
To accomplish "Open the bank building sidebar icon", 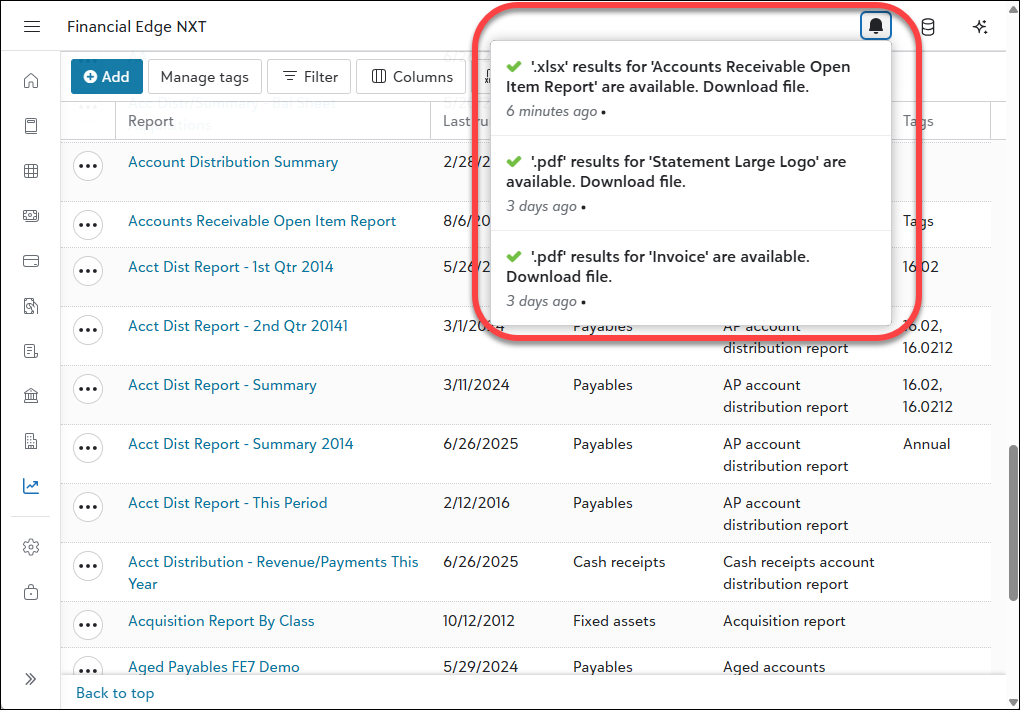I will click(x=31, y=396).
